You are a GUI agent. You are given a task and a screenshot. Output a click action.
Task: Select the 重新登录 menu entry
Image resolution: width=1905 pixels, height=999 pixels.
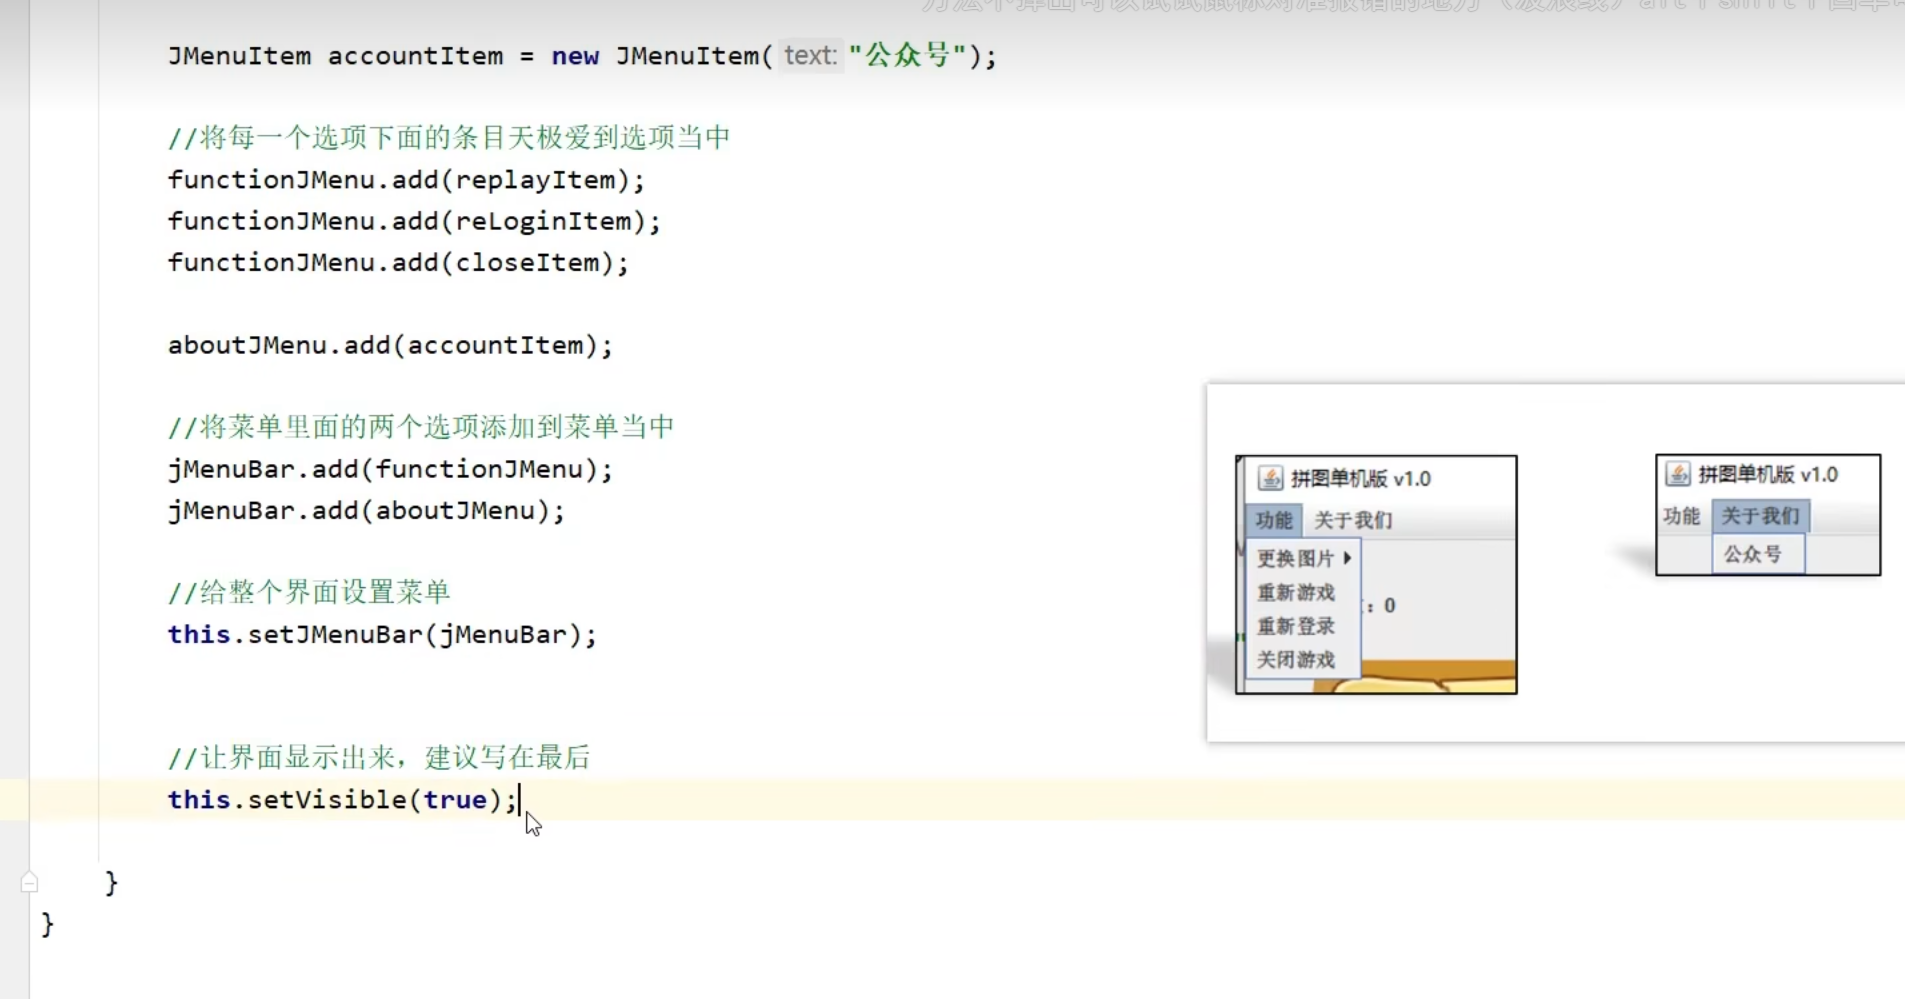tap(1295, 626)
